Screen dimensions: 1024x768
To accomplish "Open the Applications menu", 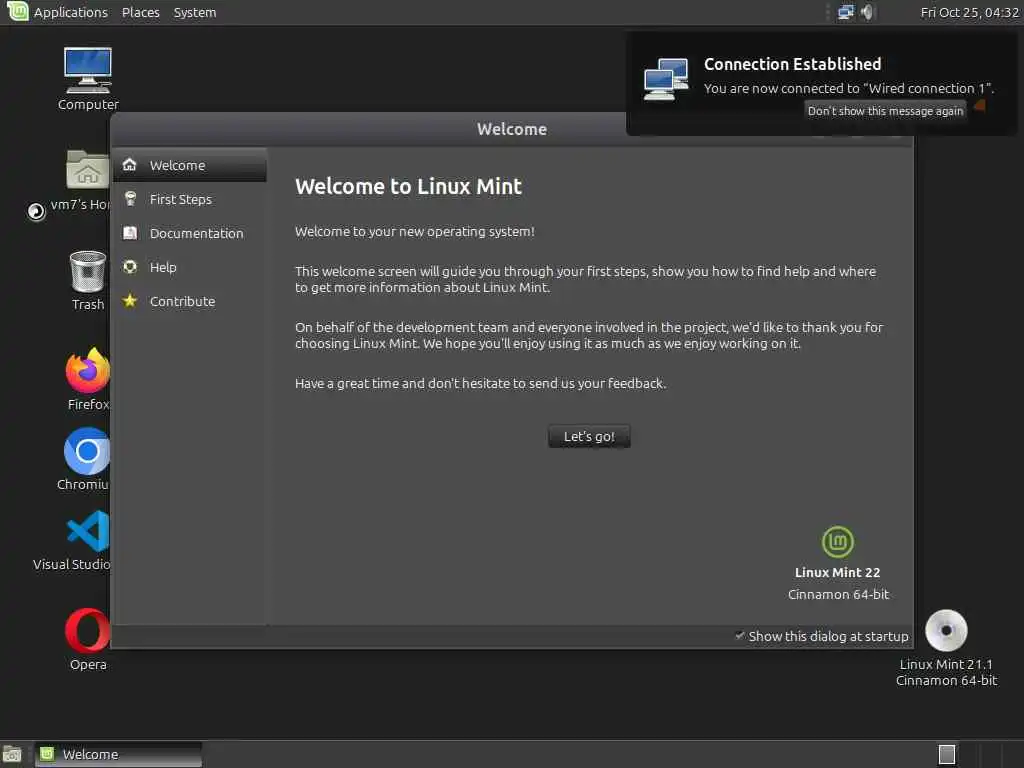I will pyautogui.click(x=71, y=12).
